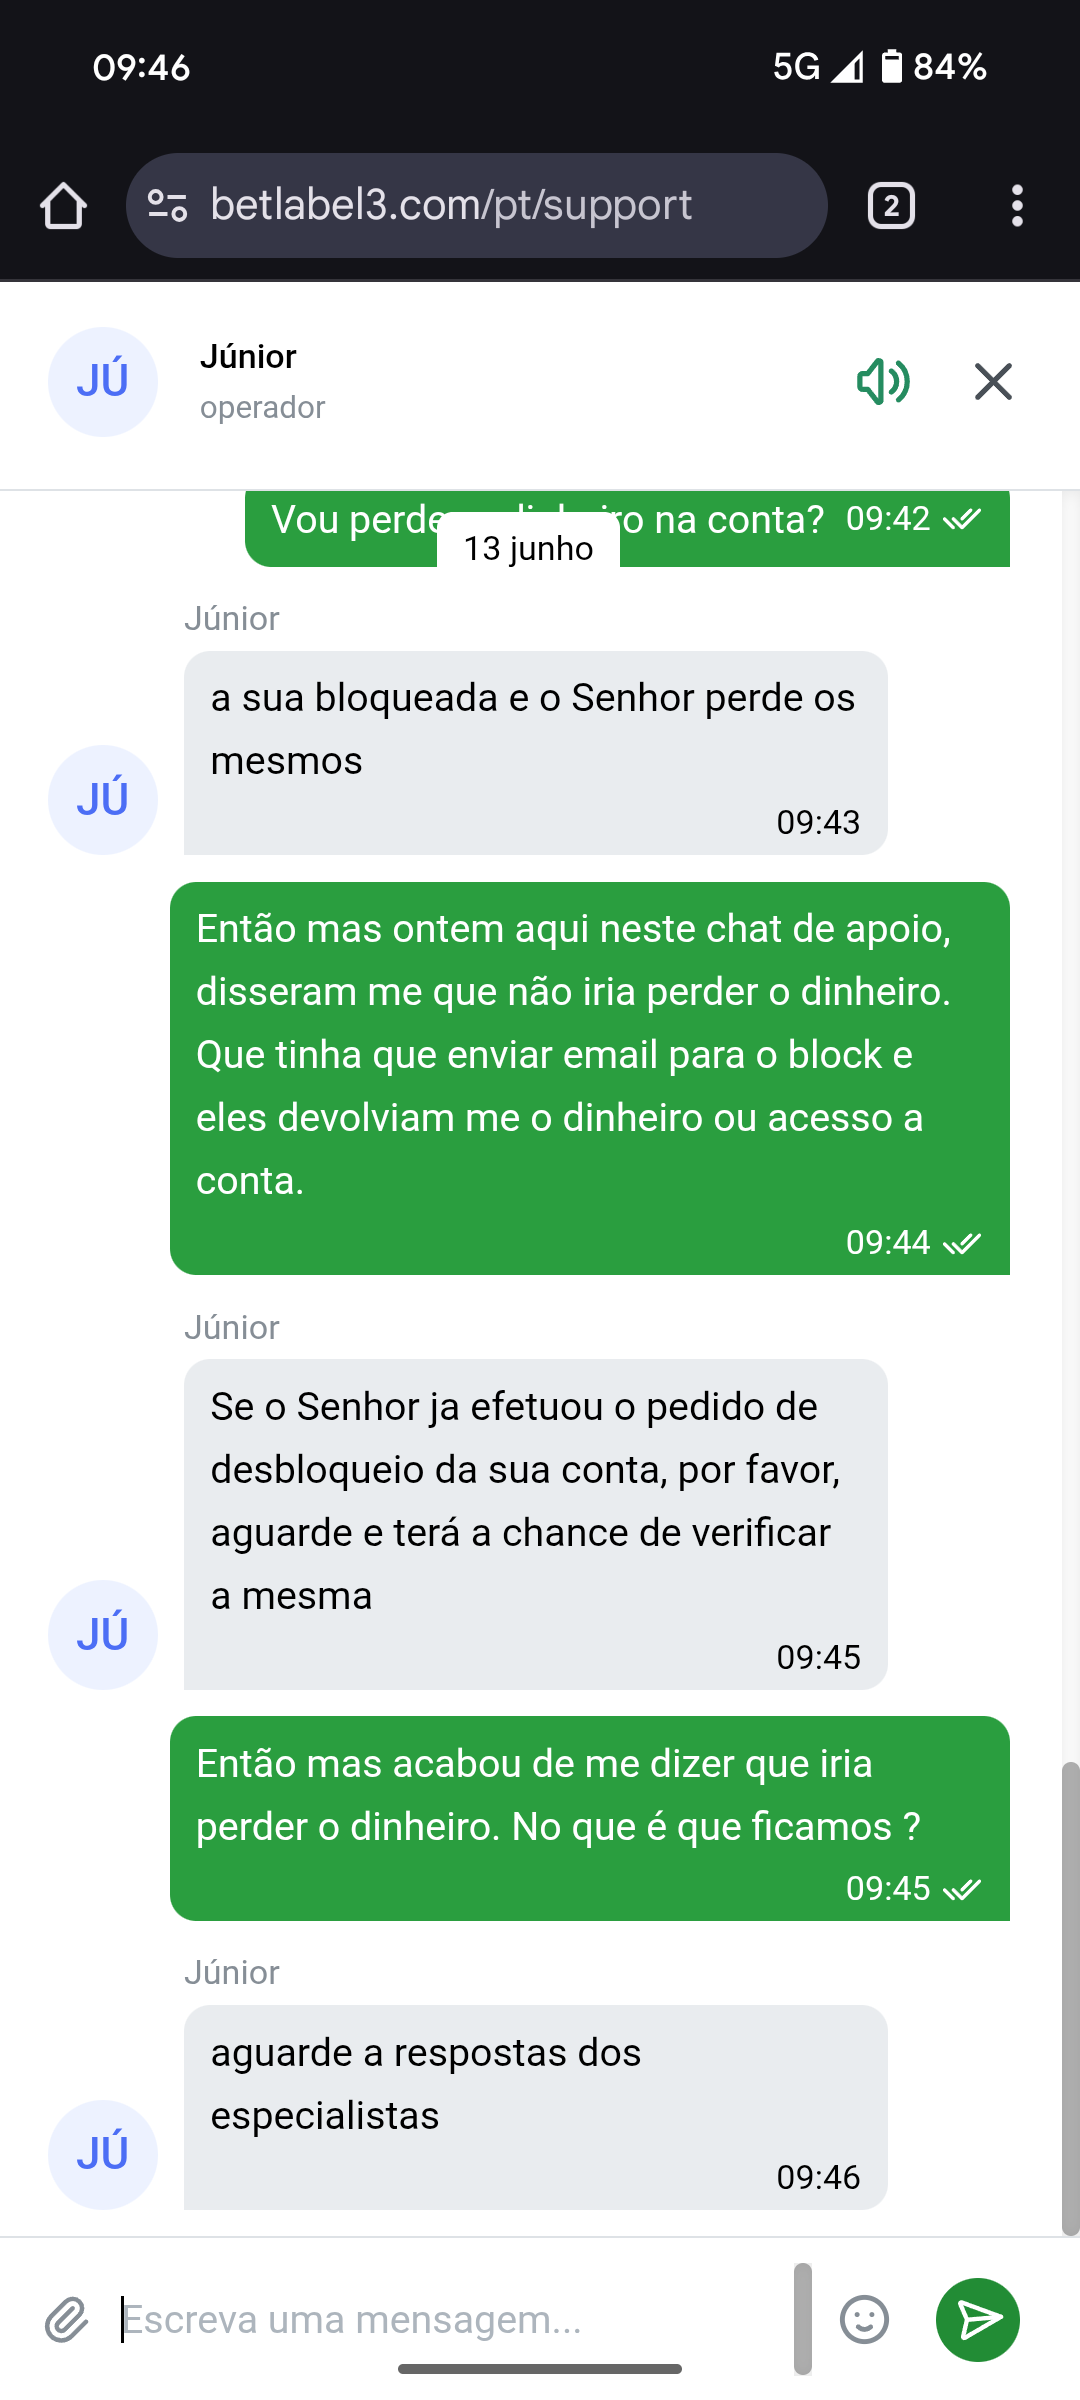Click the chat scrollbar thumb
The width and height of the screenshot is (1080, 2400).
coord(1070,1998)
